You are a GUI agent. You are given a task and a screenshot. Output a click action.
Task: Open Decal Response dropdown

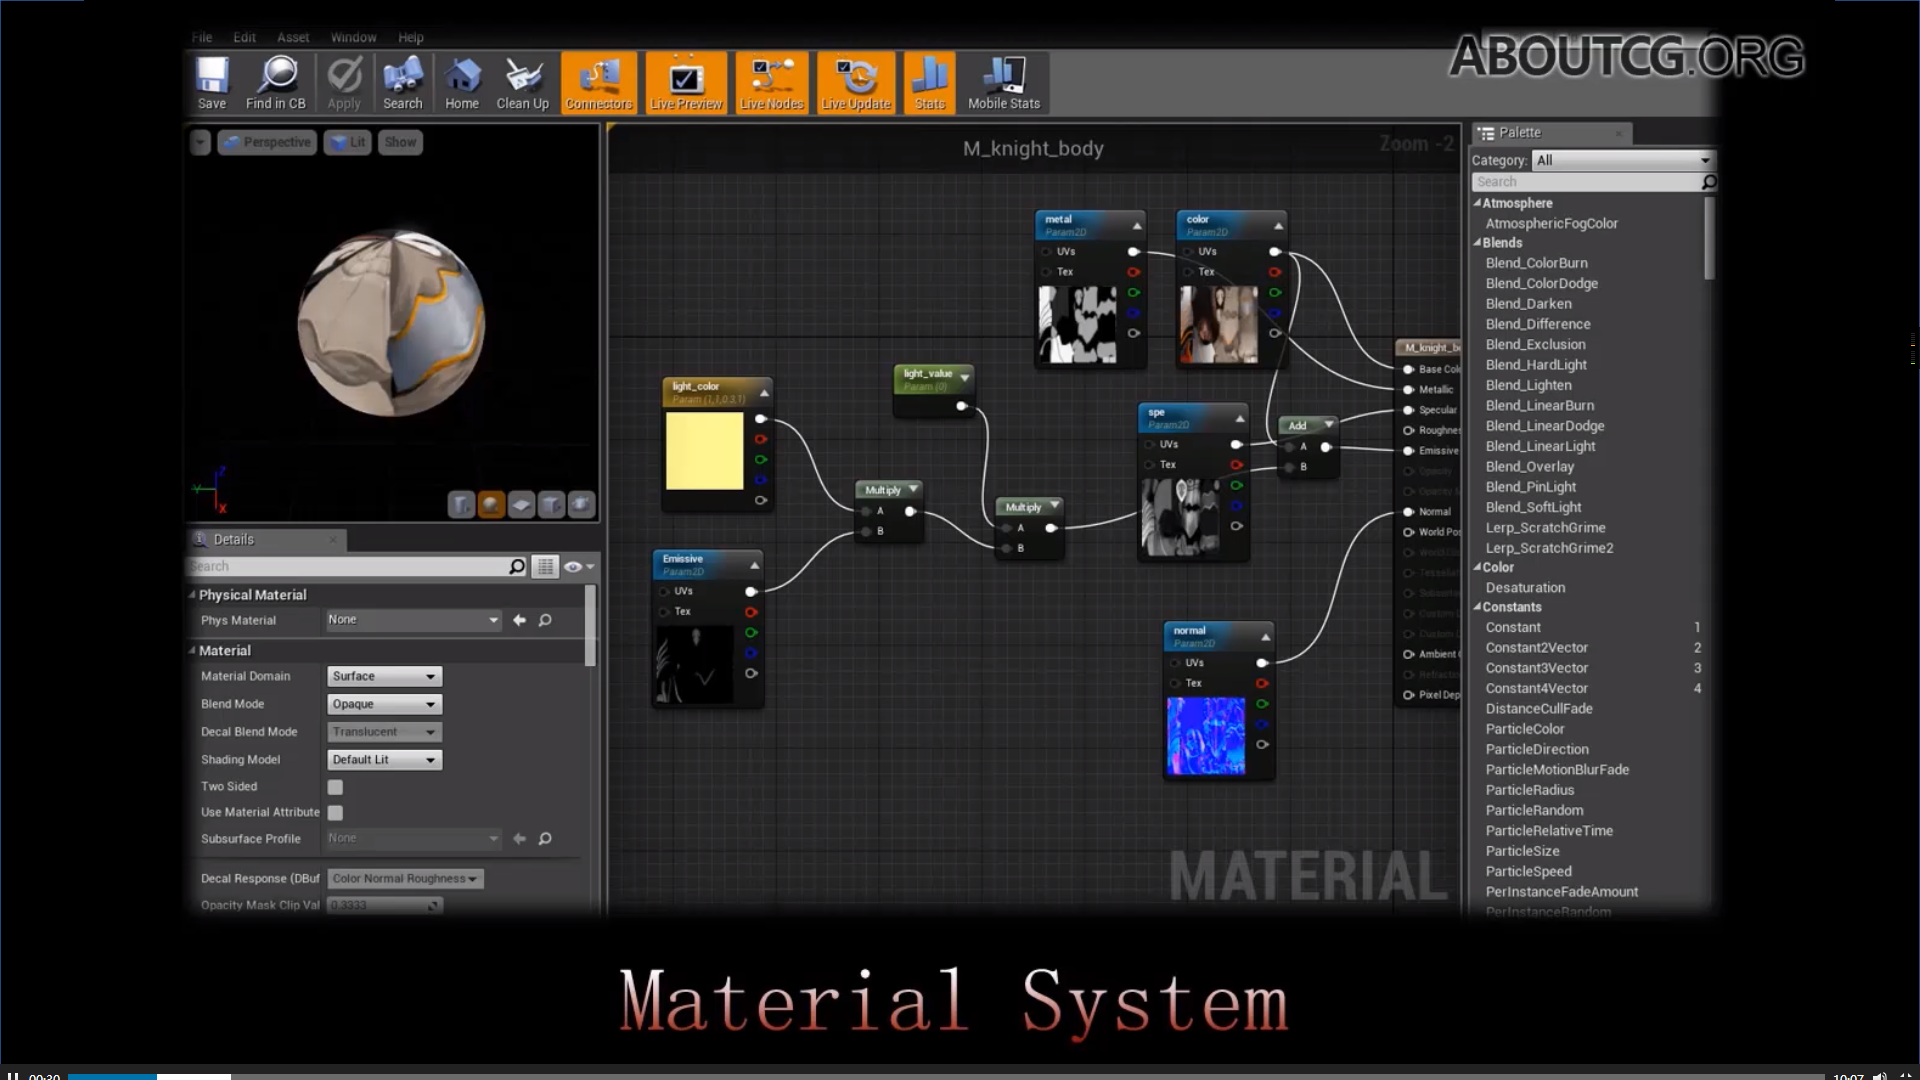tap(405, 879)
